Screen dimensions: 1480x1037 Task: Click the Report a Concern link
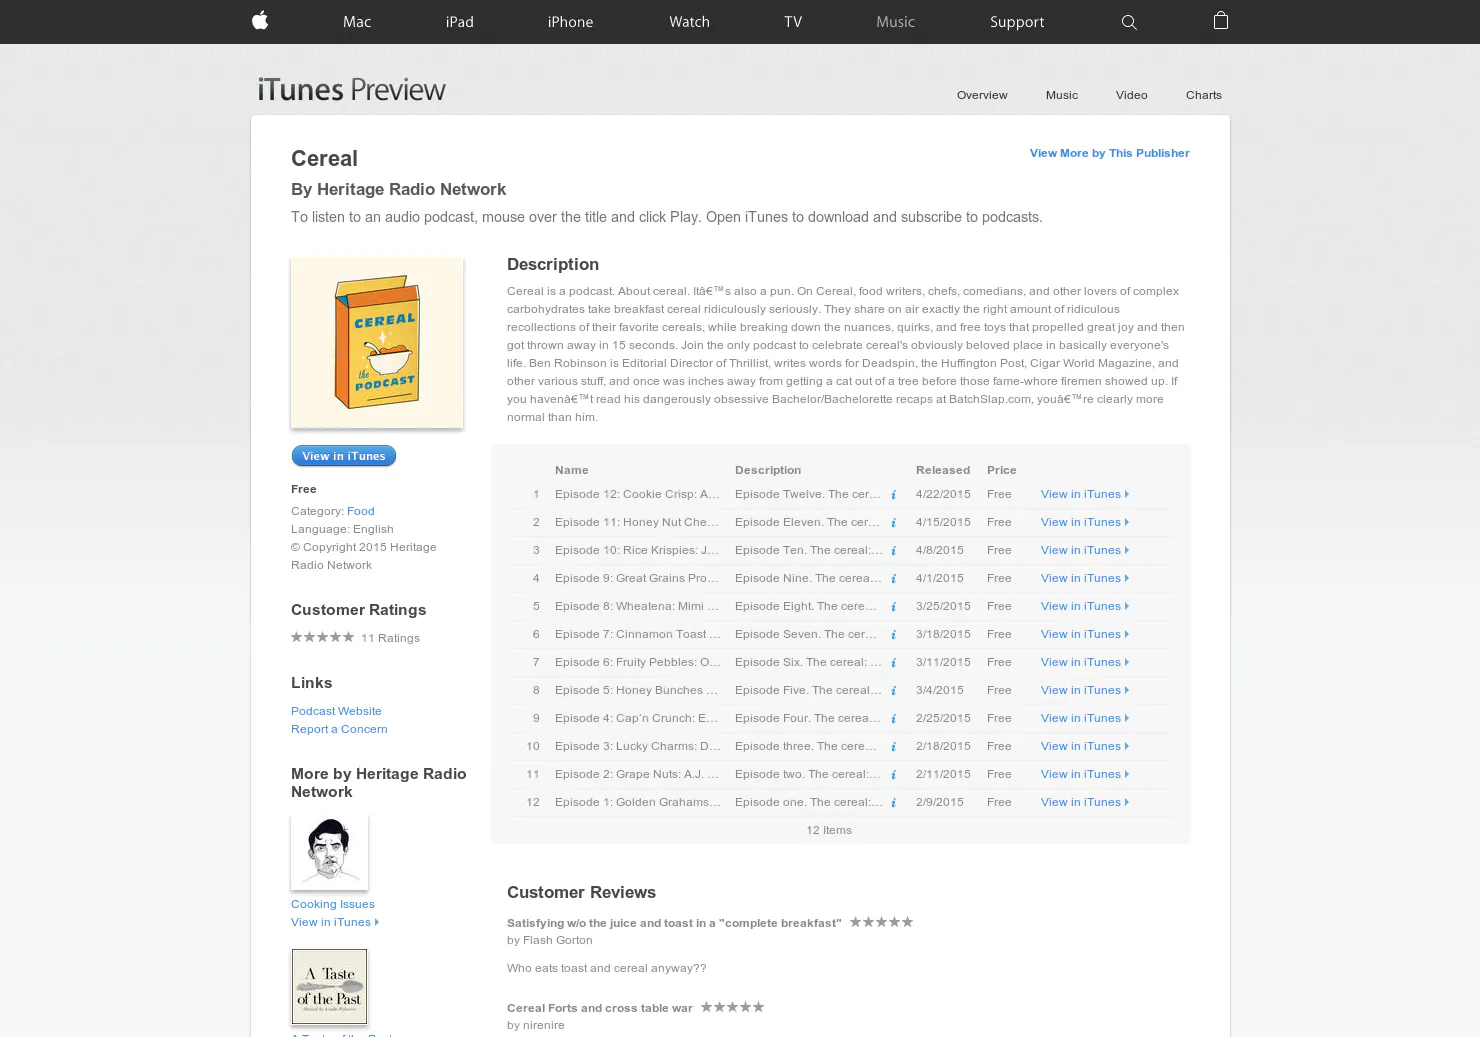[x=339, y=729]
